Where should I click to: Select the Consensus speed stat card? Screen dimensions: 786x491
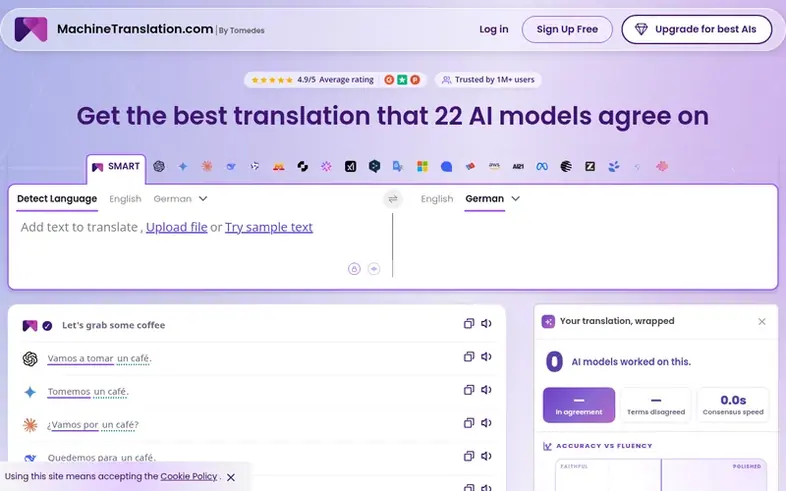pyautogui.click(x=733, y=405)
